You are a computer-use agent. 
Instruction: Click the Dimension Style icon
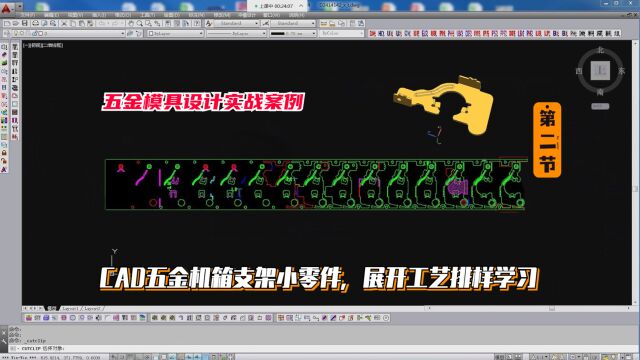coord(265,24)
